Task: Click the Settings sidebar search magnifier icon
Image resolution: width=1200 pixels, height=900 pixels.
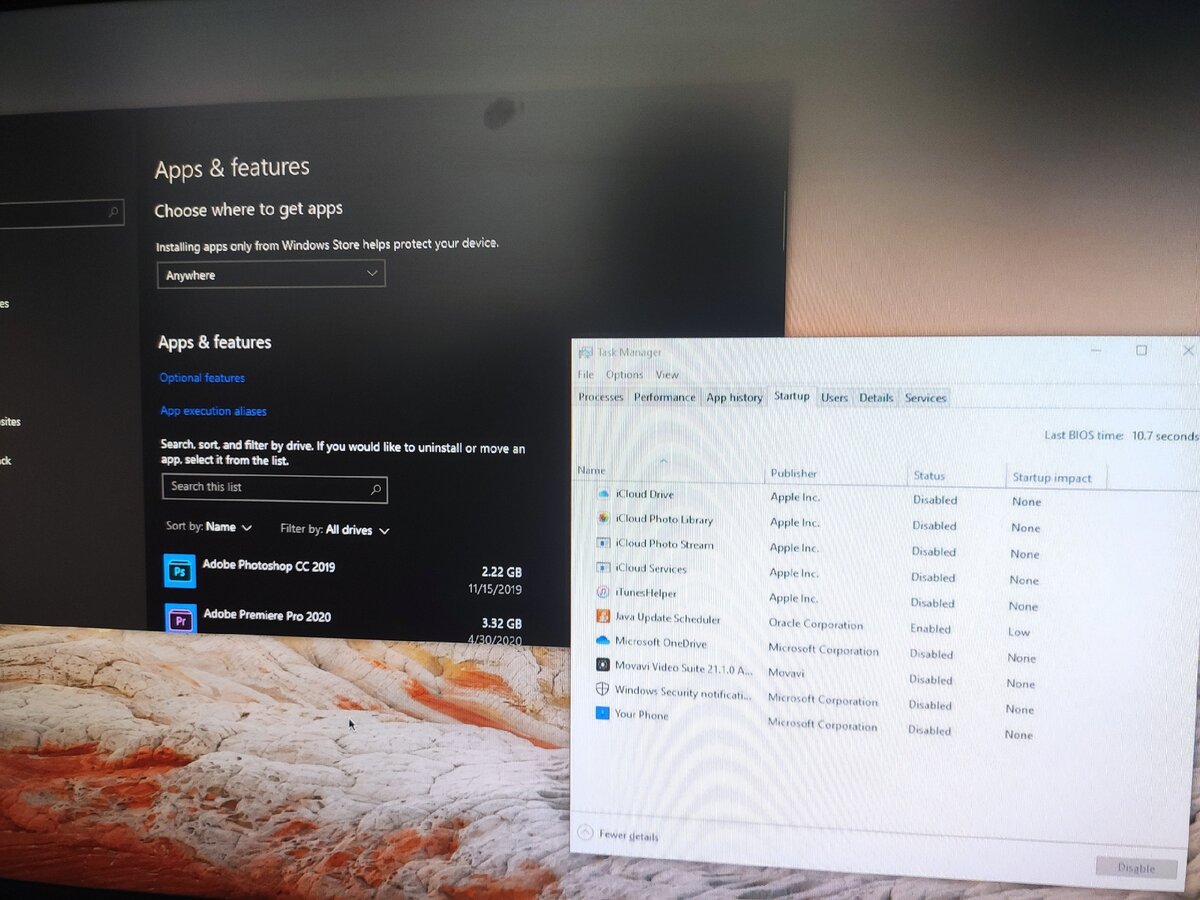Action: click(113, 212)
